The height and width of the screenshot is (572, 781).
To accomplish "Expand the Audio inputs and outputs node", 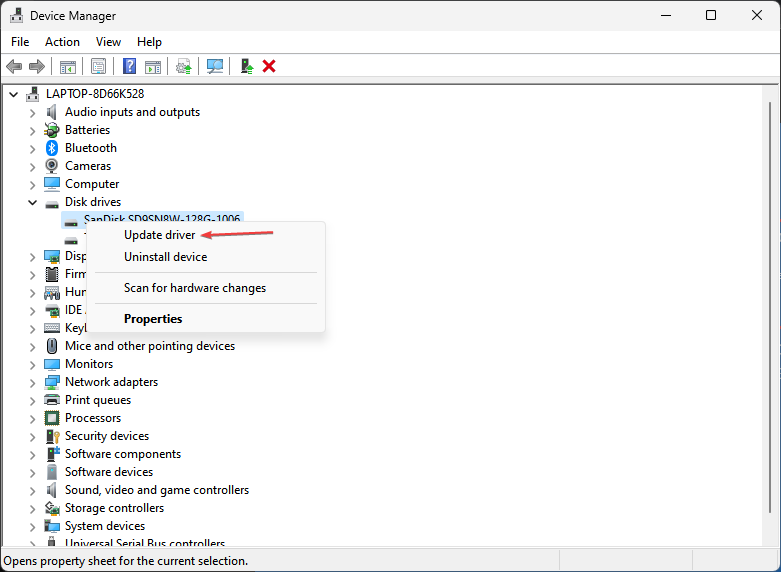I will click(x=32, y=112).
